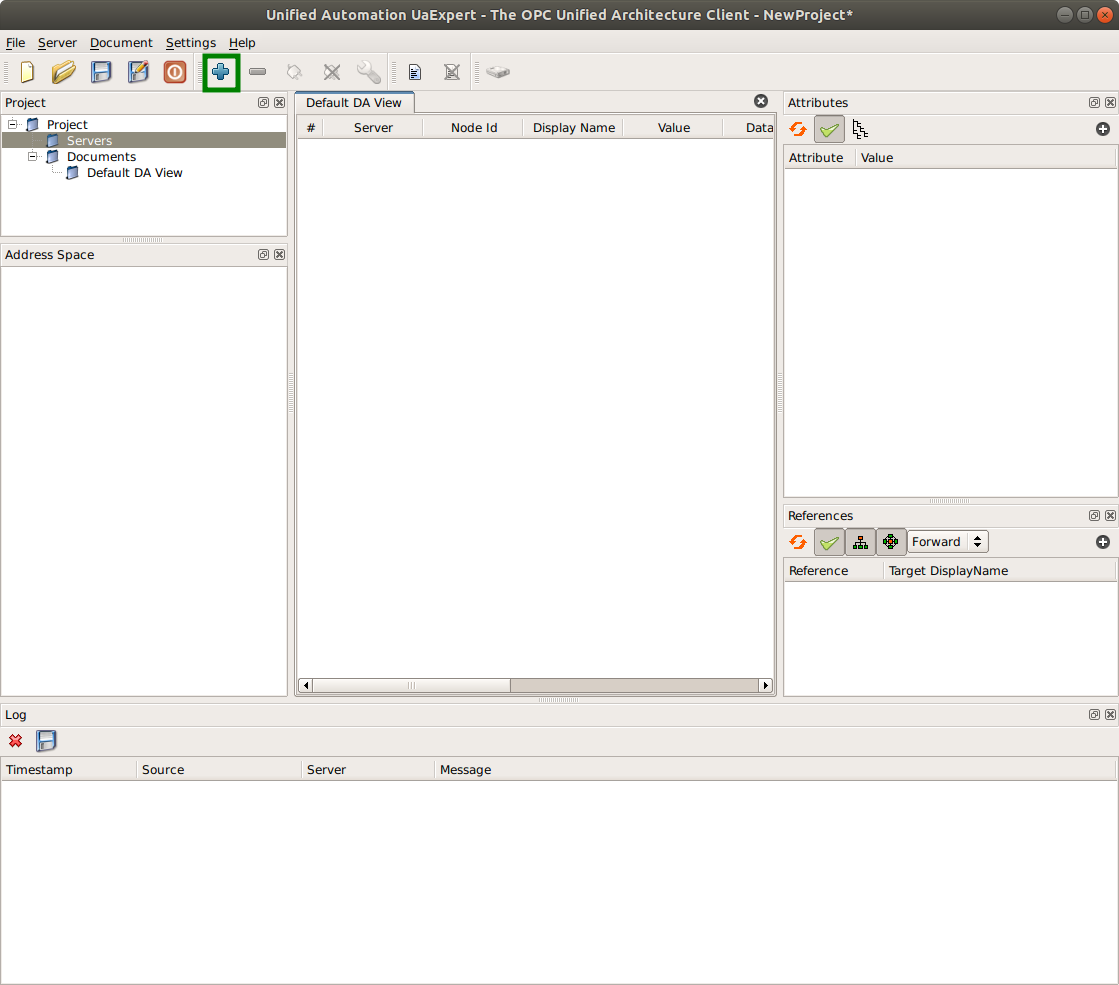This screenshot has width=1119, height=985.
Task: Float the Log panel
Action: (1094, 714)
